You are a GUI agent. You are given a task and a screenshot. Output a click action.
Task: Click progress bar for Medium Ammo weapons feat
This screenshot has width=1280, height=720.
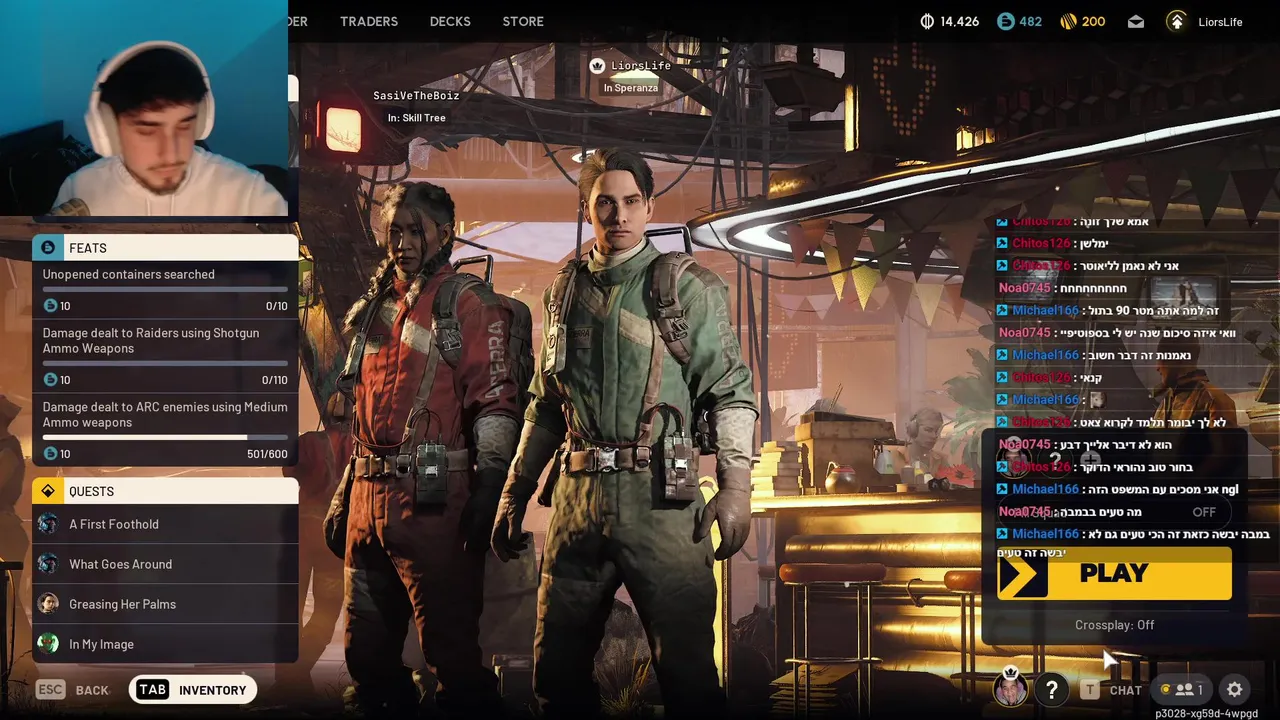point(165,437)
